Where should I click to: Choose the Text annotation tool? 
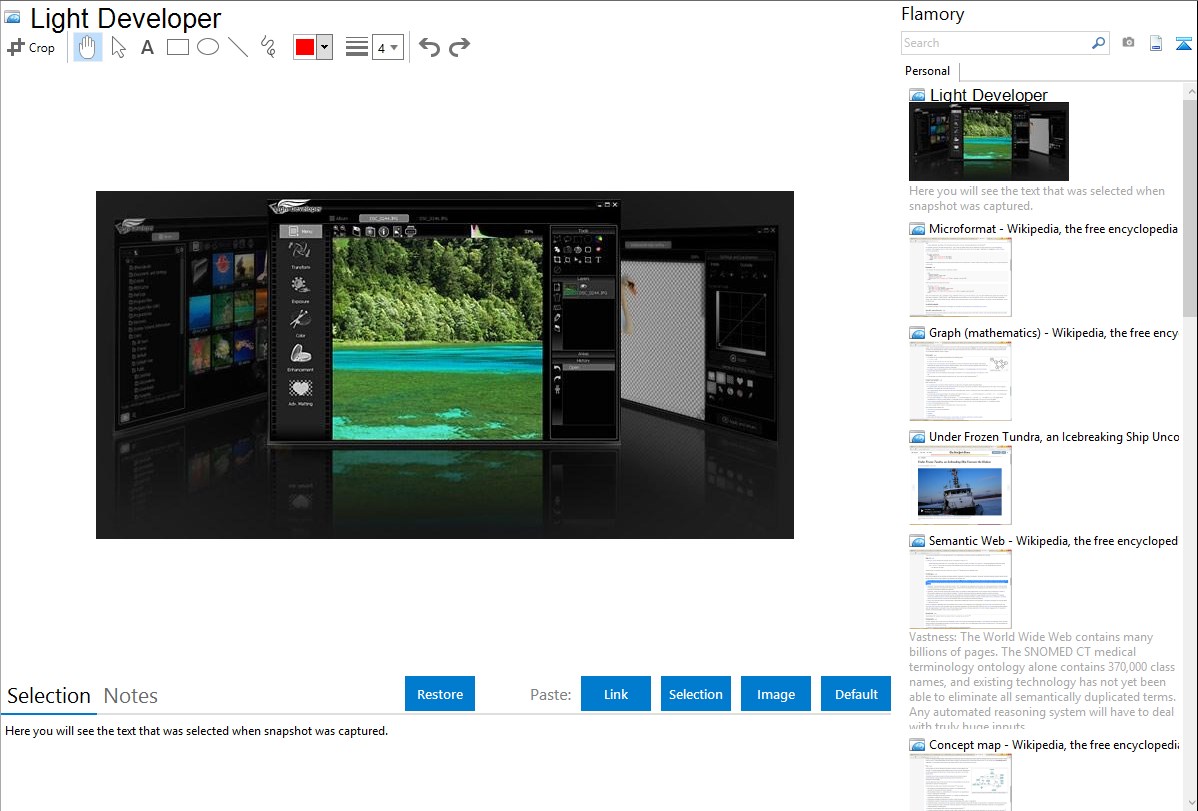pos(147,47)
